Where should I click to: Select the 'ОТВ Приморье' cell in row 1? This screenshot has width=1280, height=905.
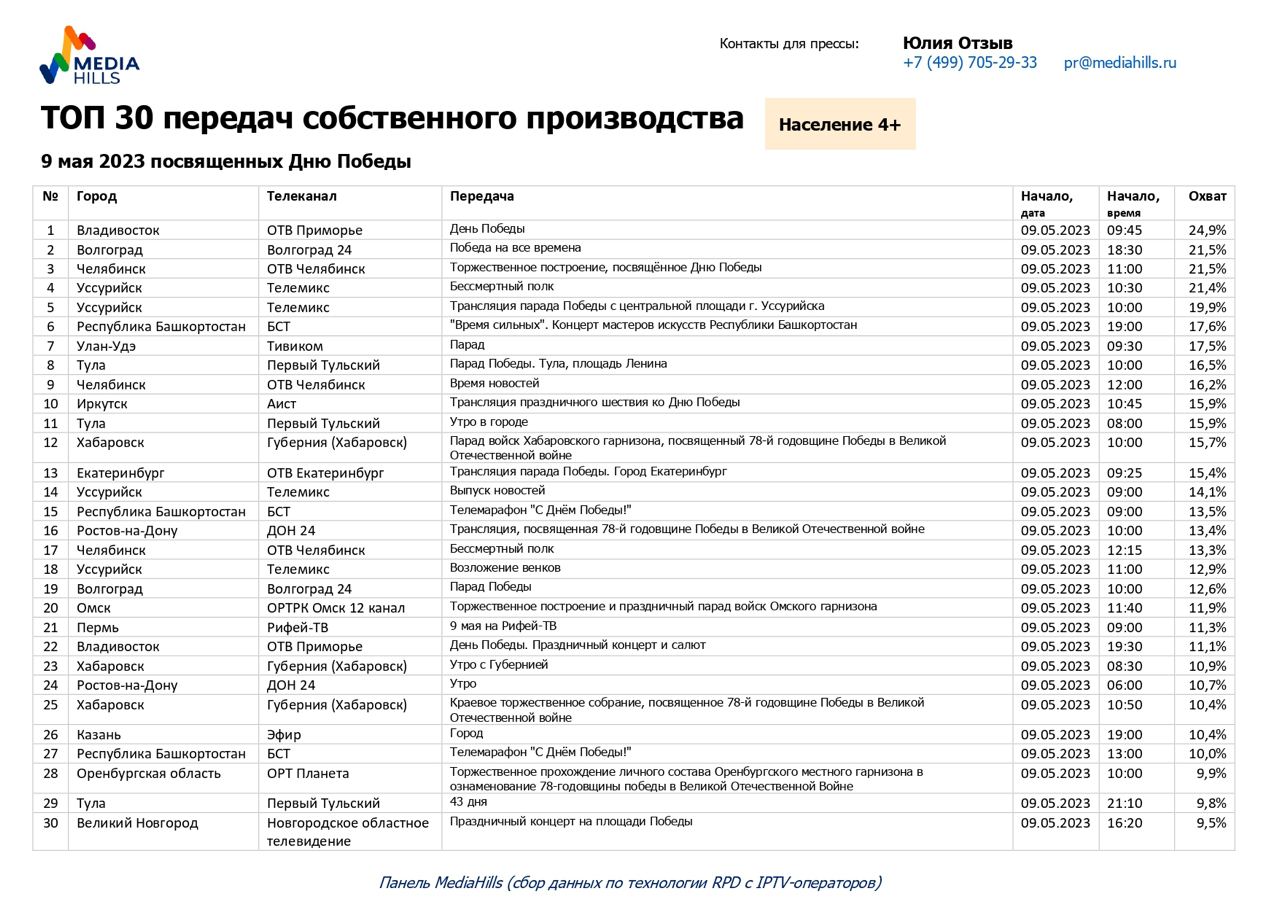click(314, 231)
